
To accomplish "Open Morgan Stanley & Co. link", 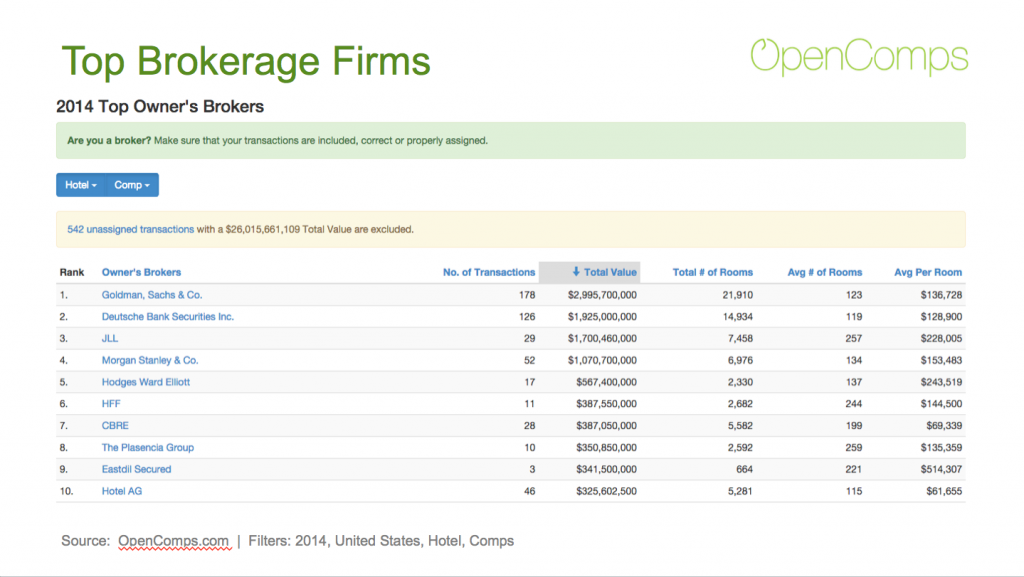I will 150,360.
